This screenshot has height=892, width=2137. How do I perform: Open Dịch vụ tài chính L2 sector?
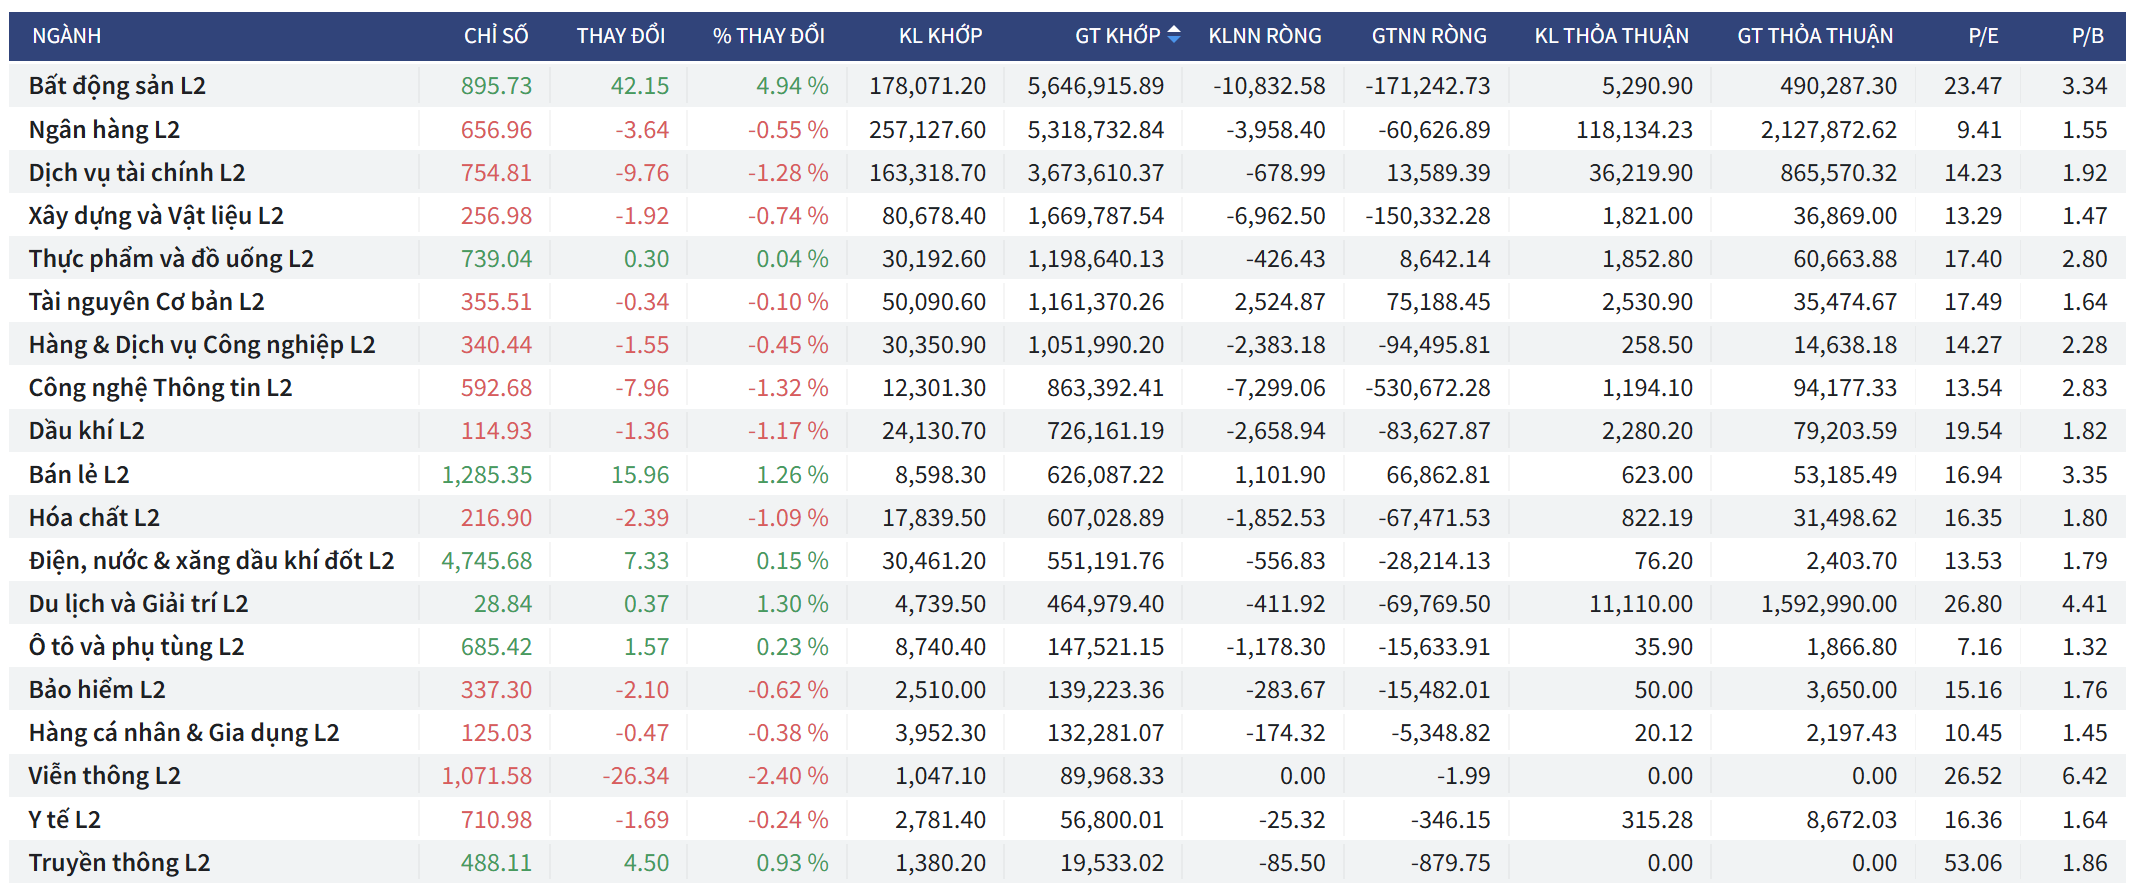pyautogui.click(x=137, y=173)
